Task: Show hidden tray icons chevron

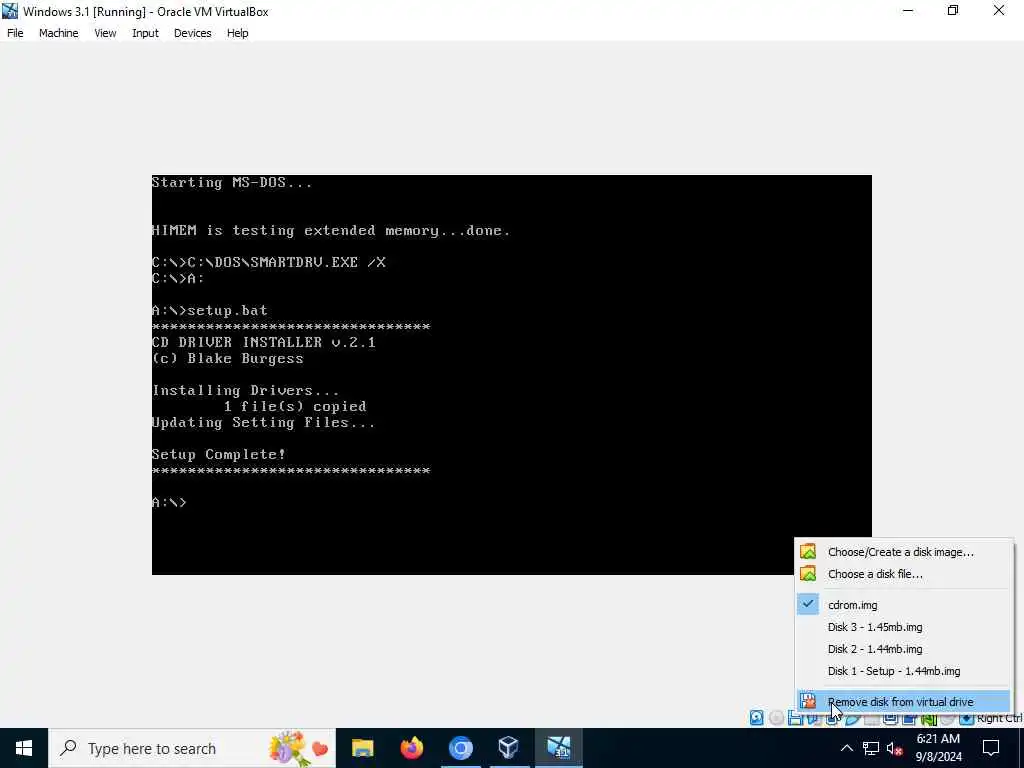Action: (846, 748)
